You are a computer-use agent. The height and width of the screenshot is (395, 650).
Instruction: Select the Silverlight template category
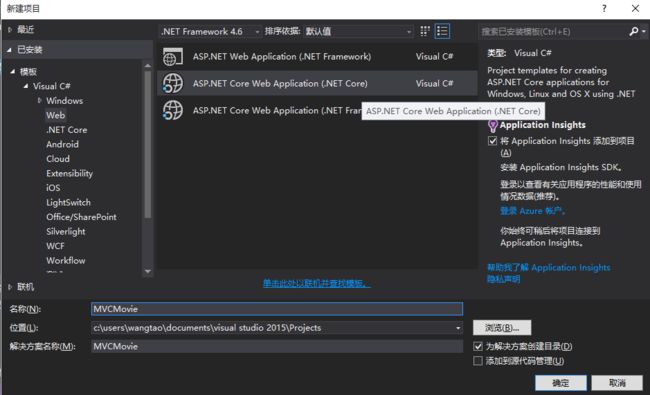click(x=66, y=231)
